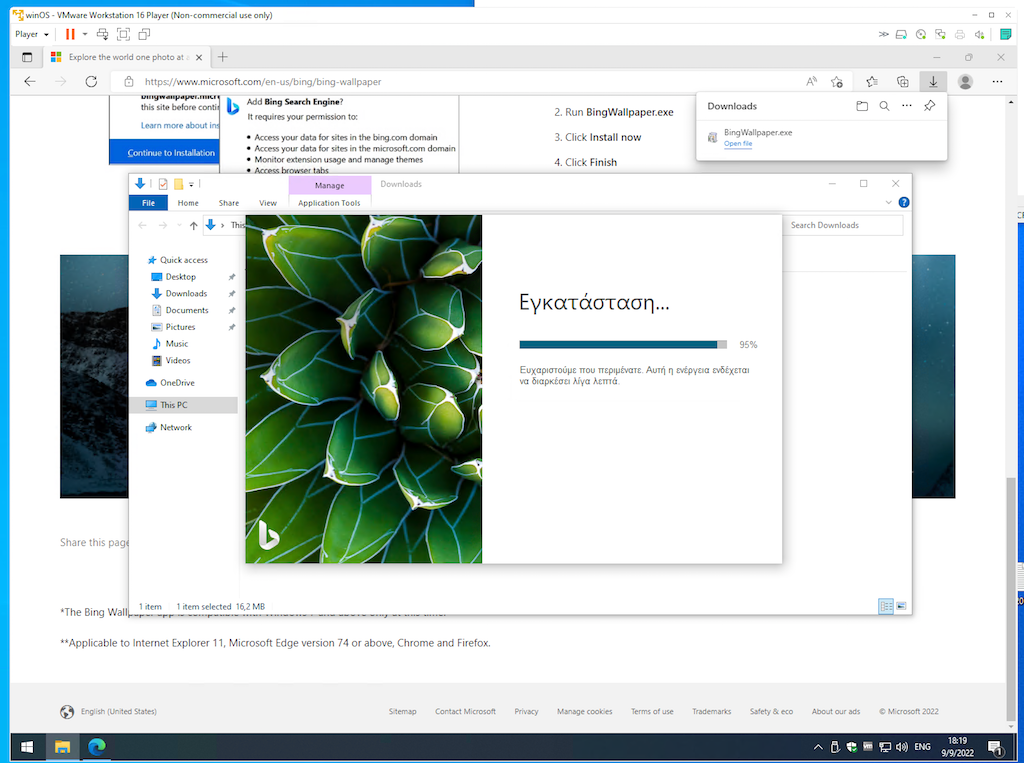
Task: Toggle the Edge Downloads button
Action: tap(933, 82)
